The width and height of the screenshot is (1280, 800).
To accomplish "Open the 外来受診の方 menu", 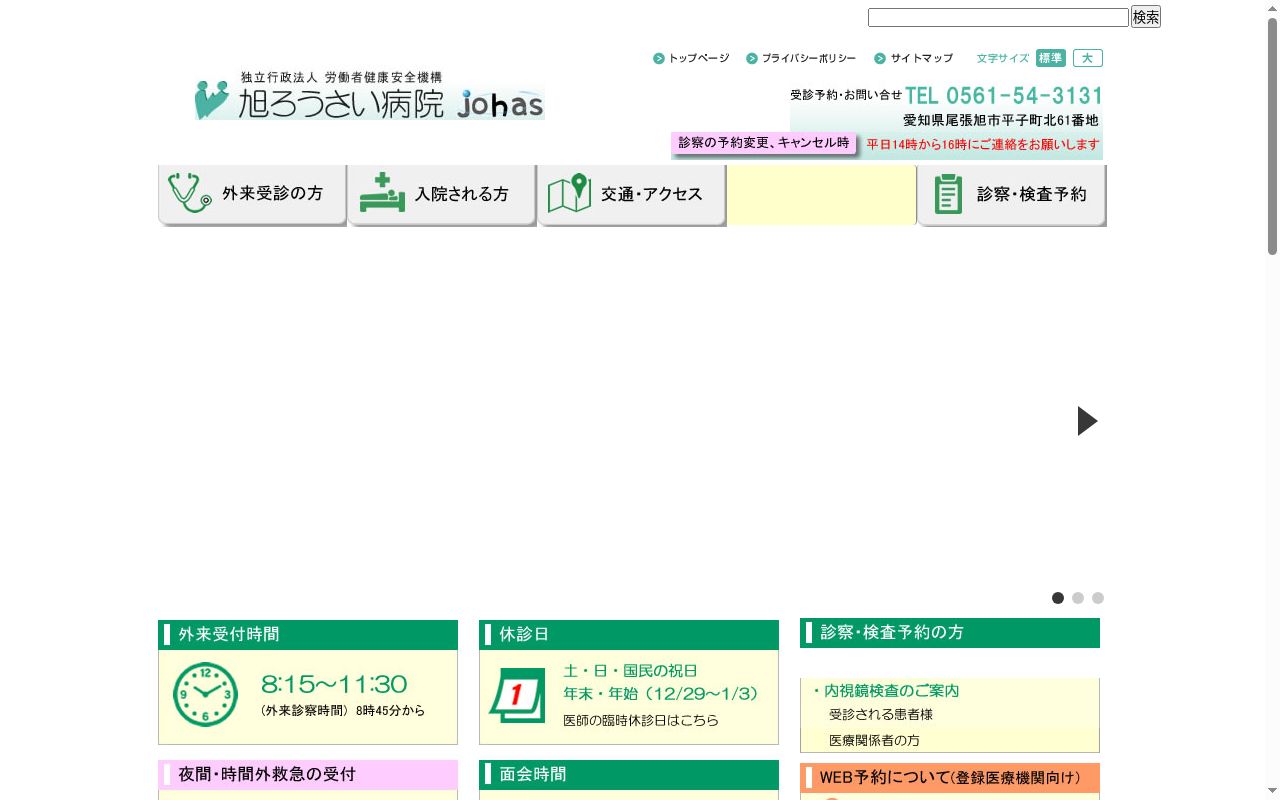I will (252, 195).
